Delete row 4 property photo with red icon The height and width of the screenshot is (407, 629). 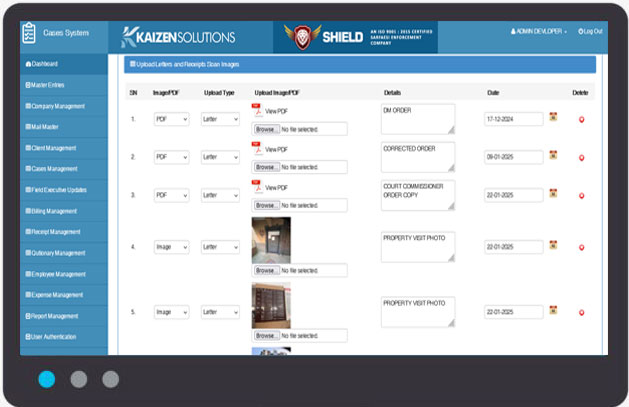(x=581, y=248)
